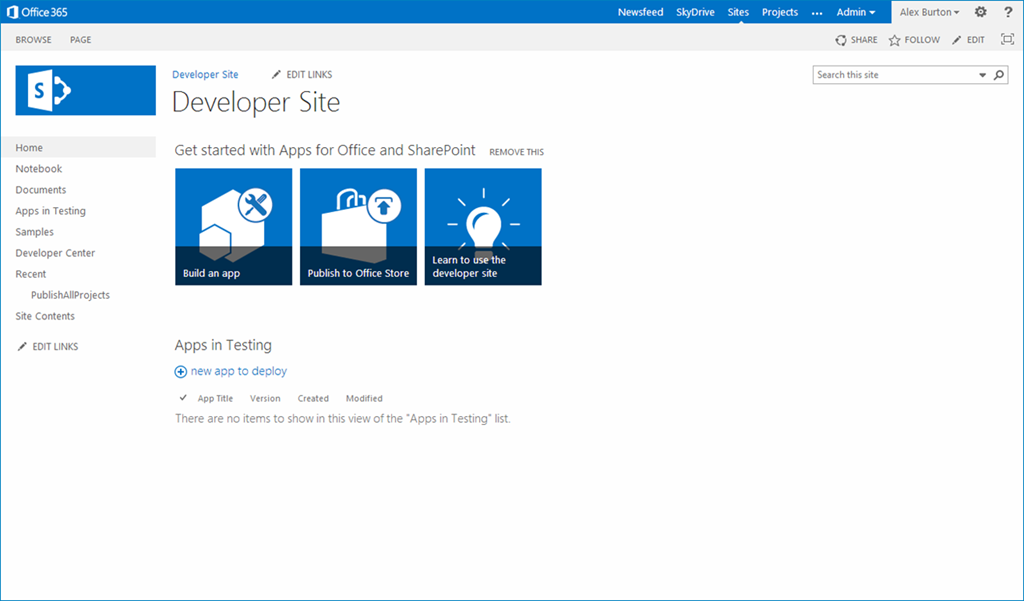This screenshot has height=601, width=1024.
Task: Open SkyDrive in top navigation
Action: (x=695, y=12)
